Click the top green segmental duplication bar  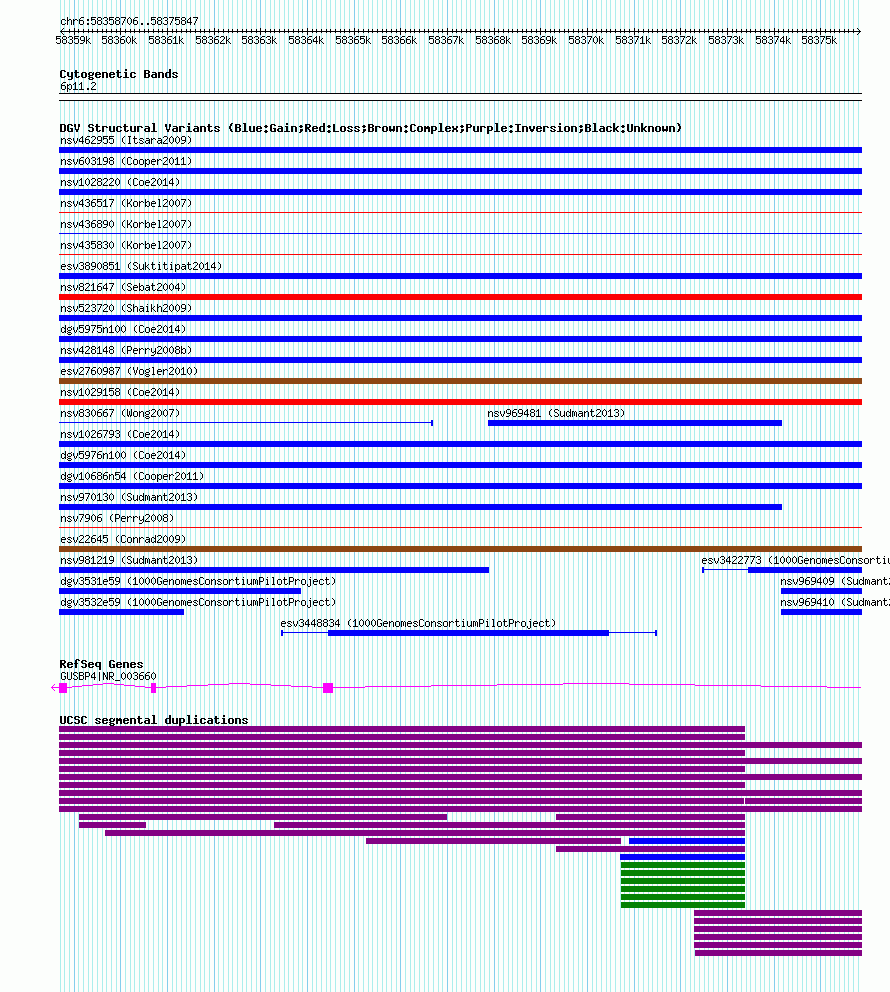click(x=683, y=865)
